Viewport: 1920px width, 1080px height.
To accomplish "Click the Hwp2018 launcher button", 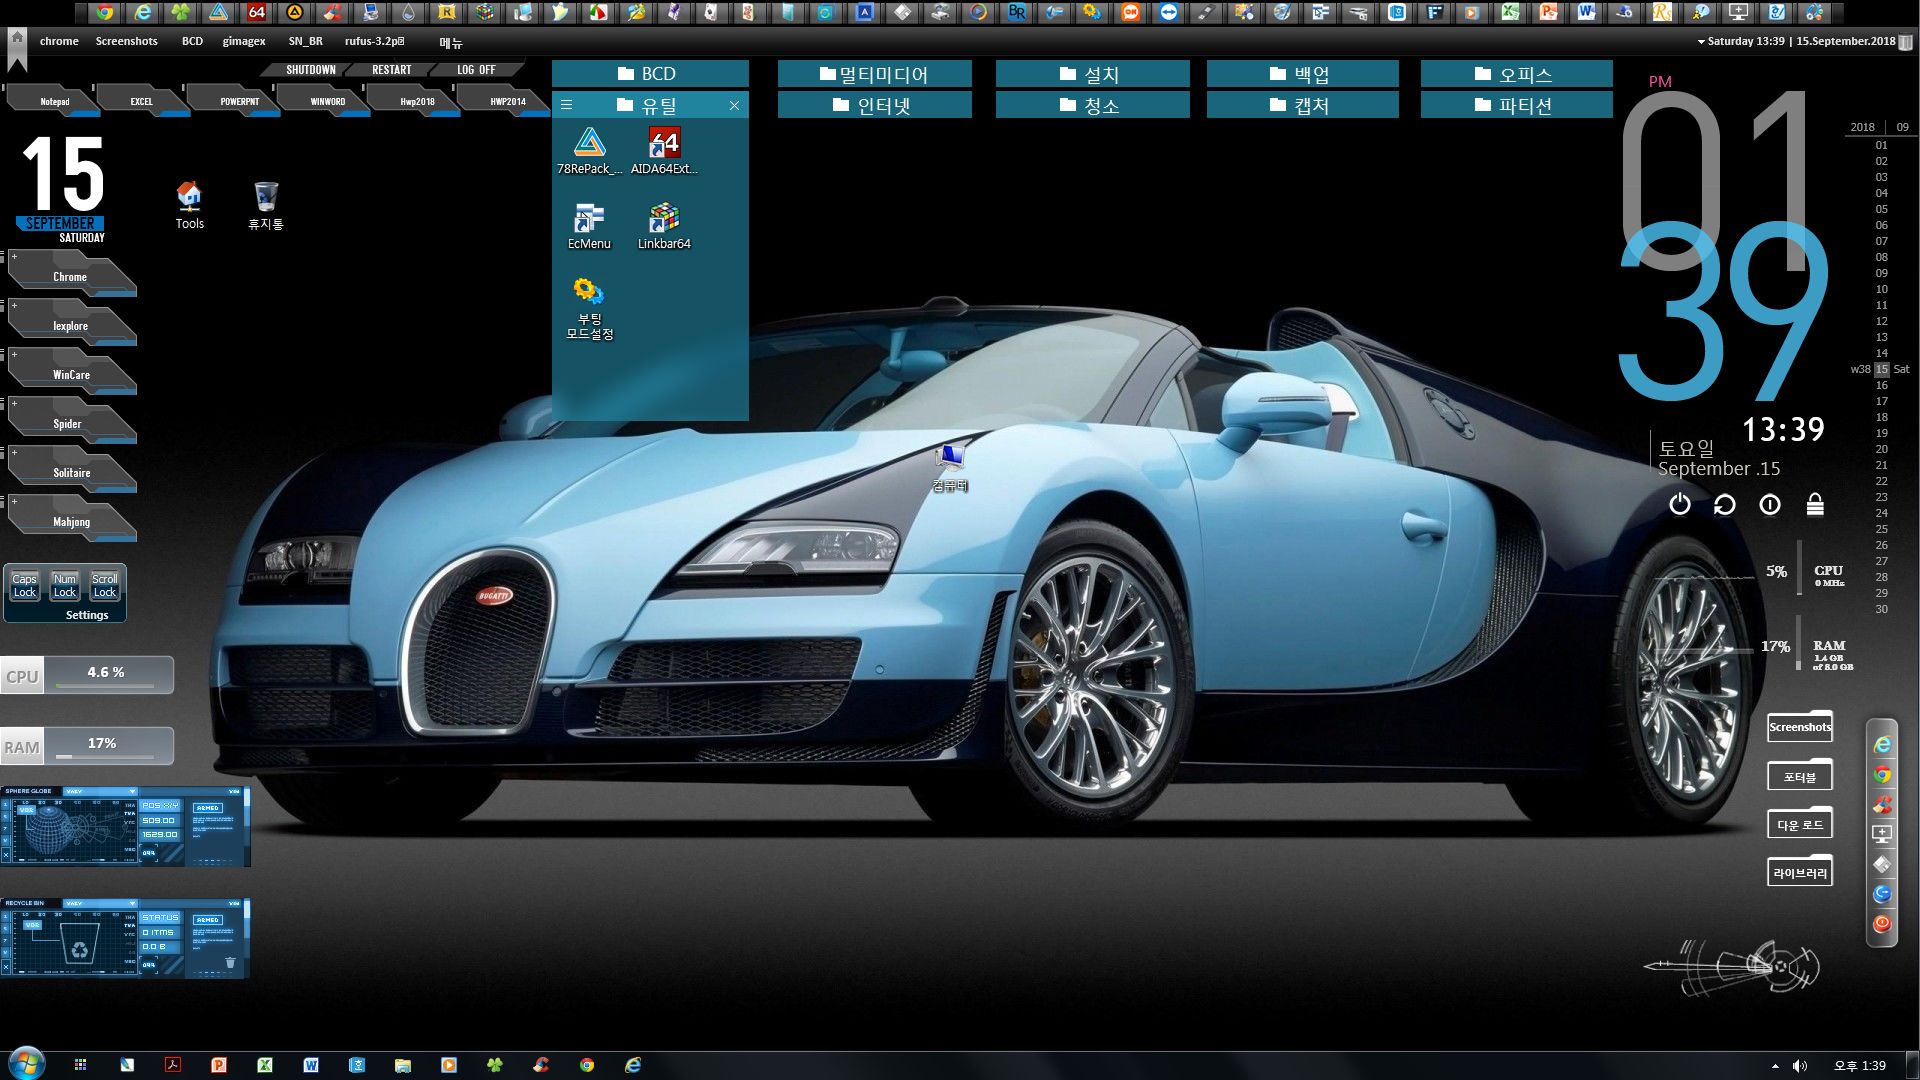I will click(417, 101).
